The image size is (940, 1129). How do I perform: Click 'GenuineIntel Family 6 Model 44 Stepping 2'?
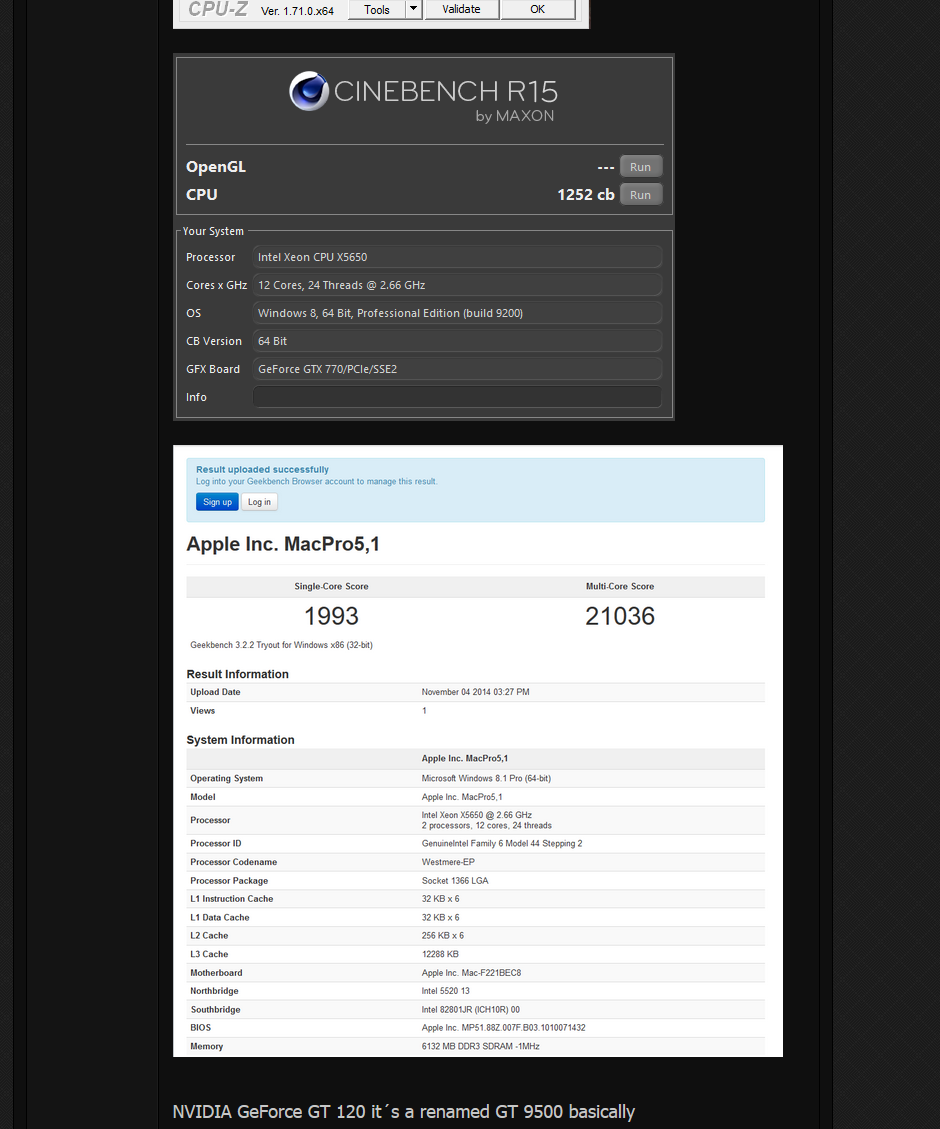[502, 843]
